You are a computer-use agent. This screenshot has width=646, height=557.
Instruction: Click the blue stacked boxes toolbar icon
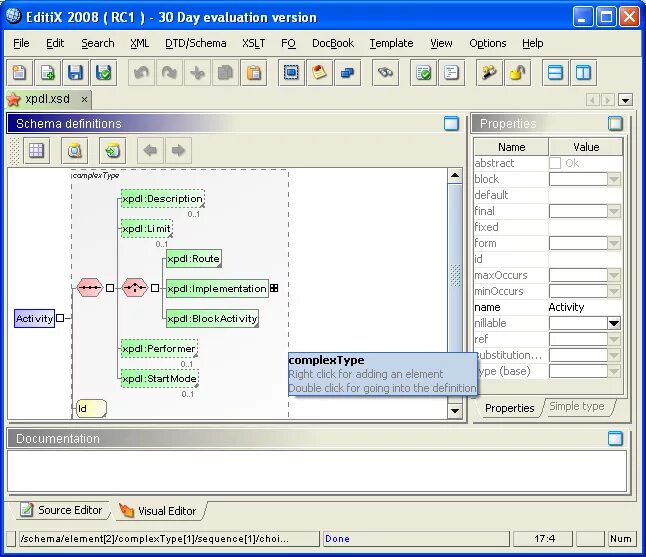point(347,73)
